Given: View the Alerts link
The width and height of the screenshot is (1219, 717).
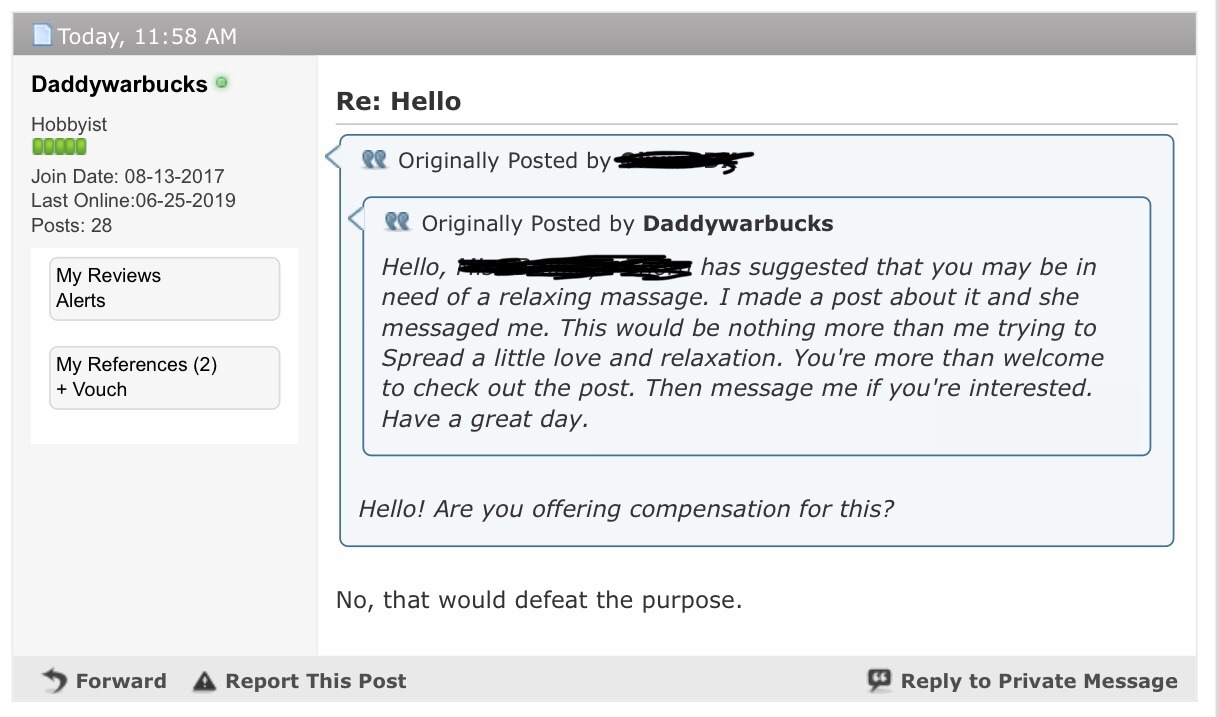Looking at the screenshot, I should [81, 300].
